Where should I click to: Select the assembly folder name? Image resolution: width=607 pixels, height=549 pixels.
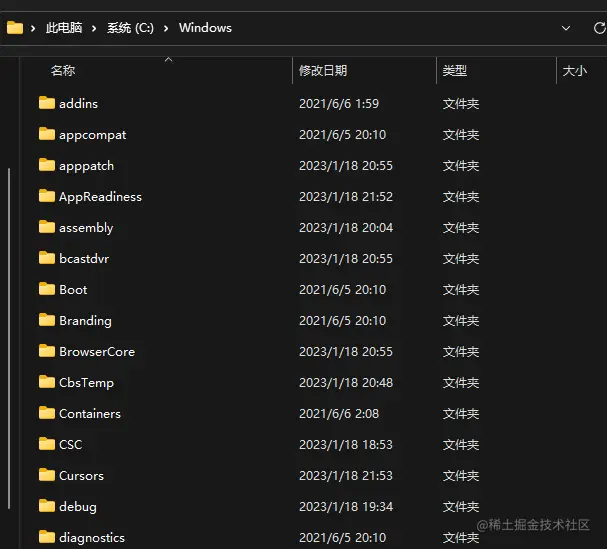pyautogui.click(x=86, y=228)
